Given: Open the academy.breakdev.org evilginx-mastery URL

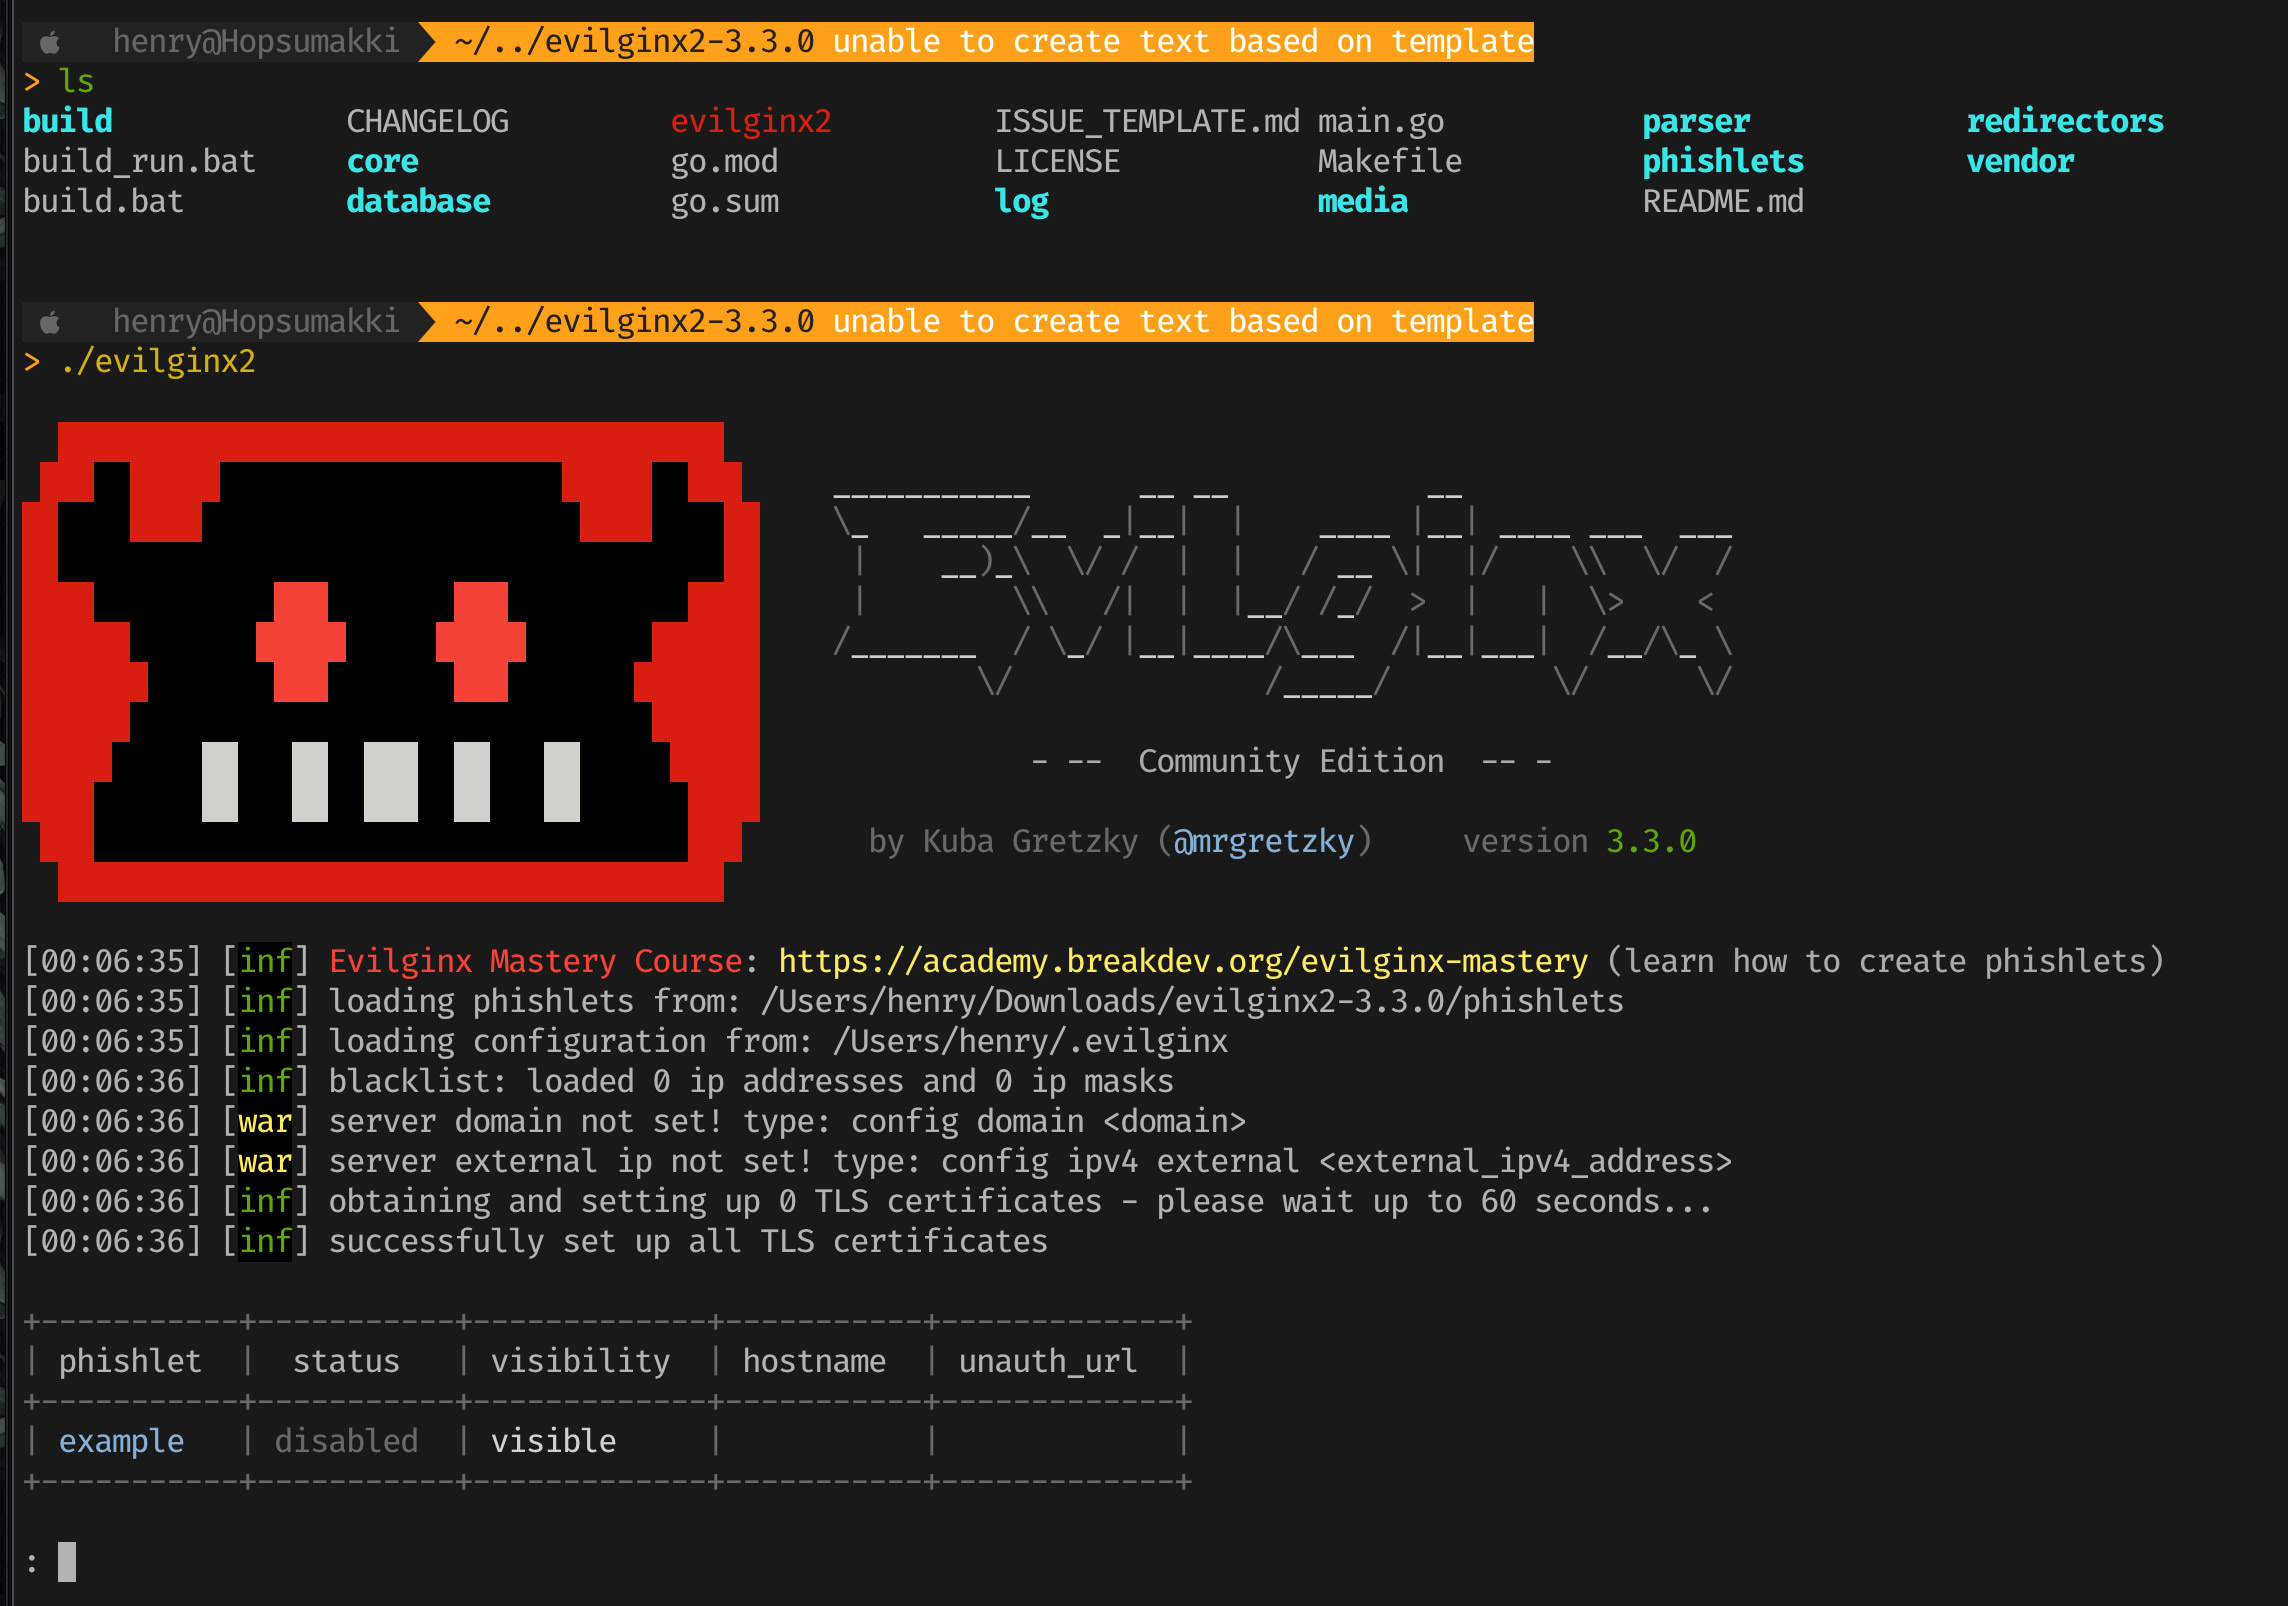Looking at the screenshot, I should (x=1182, y=961).
